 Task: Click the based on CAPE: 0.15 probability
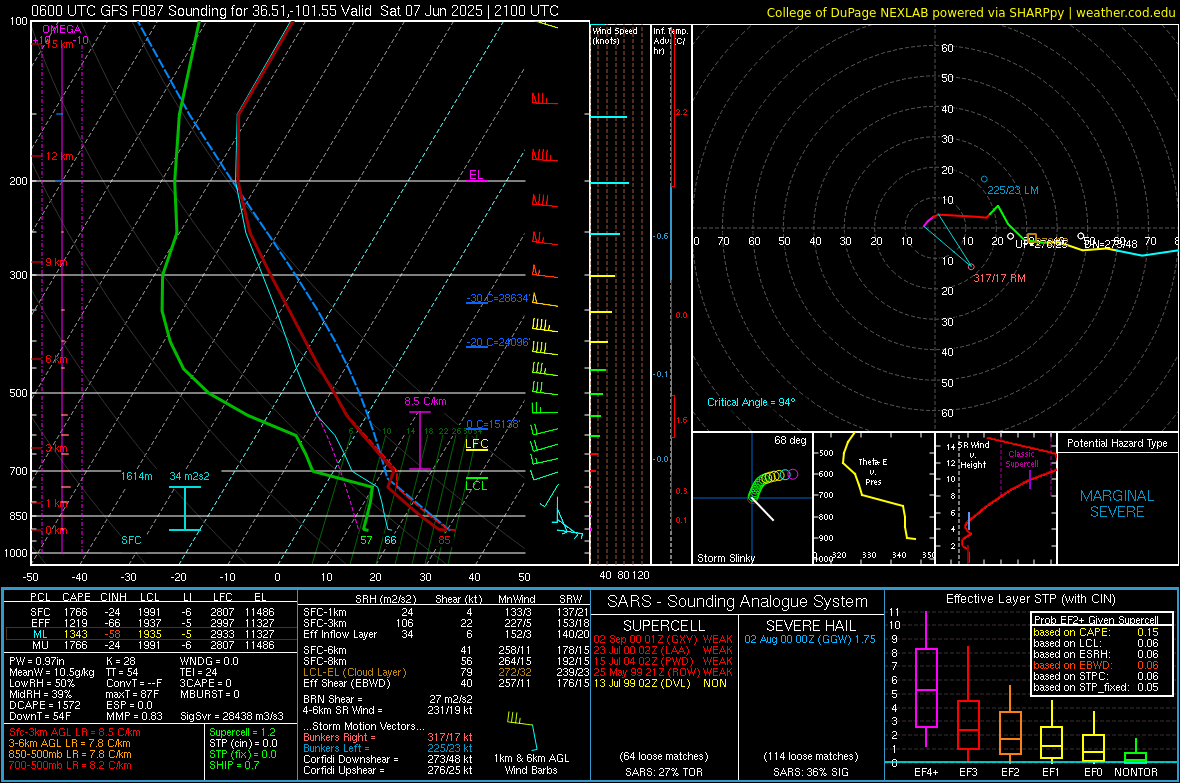(x=1096, y=632)
